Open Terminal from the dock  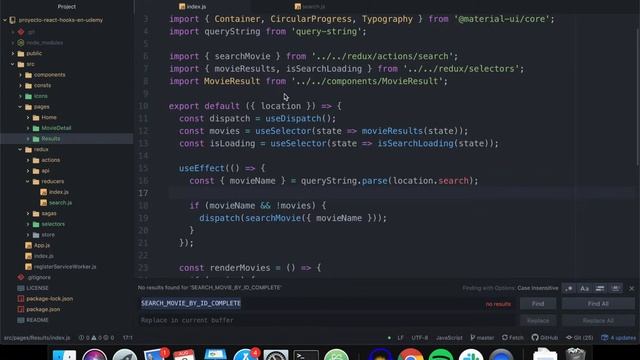pos(306,355)
